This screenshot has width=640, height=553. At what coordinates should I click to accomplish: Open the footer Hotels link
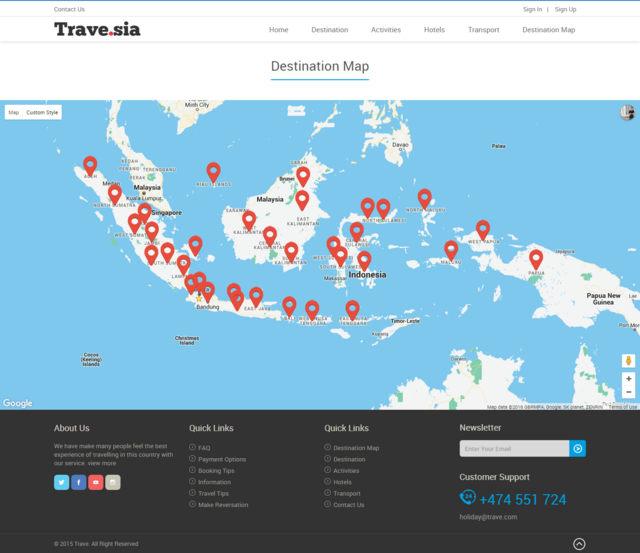342,482
